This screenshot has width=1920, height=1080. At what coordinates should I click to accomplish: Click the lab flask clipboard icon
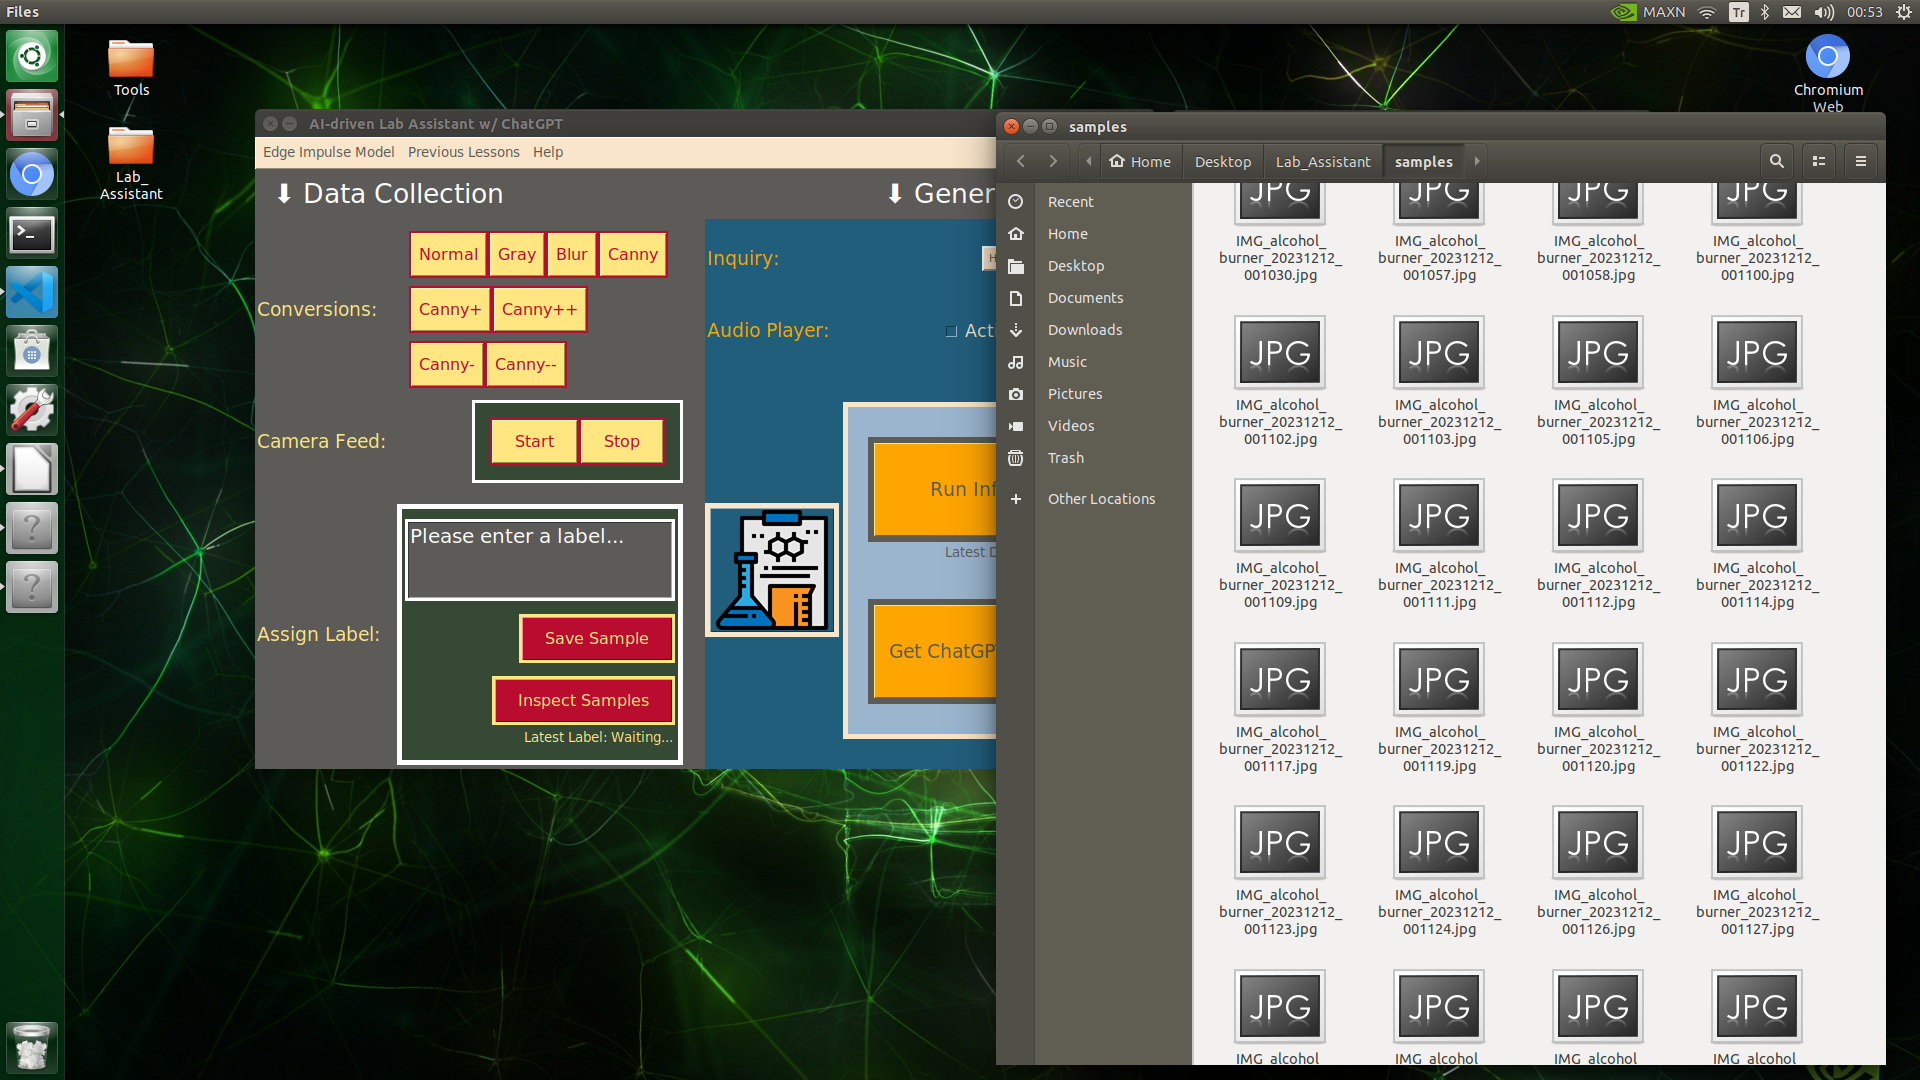[x=771, y=569]
